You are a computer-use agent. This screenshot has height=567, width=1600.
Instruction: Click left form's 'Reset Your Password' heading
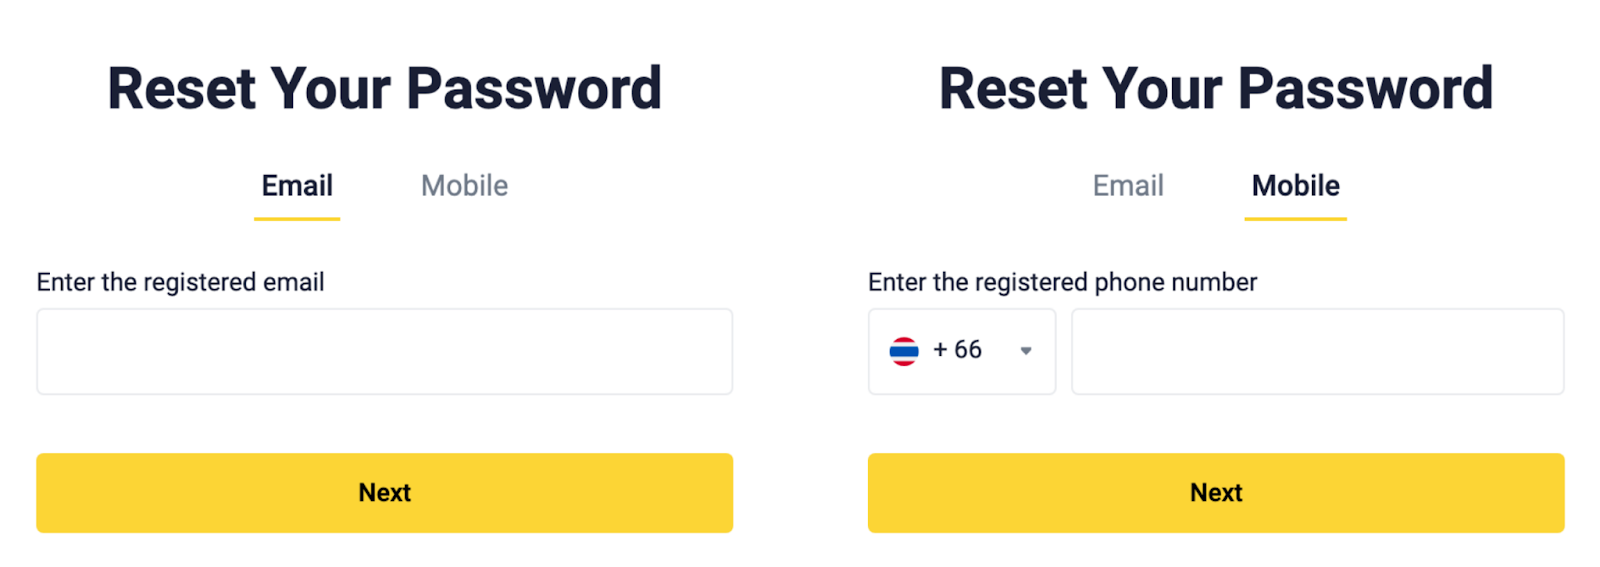pyautogui.click(x=384, y=89)
